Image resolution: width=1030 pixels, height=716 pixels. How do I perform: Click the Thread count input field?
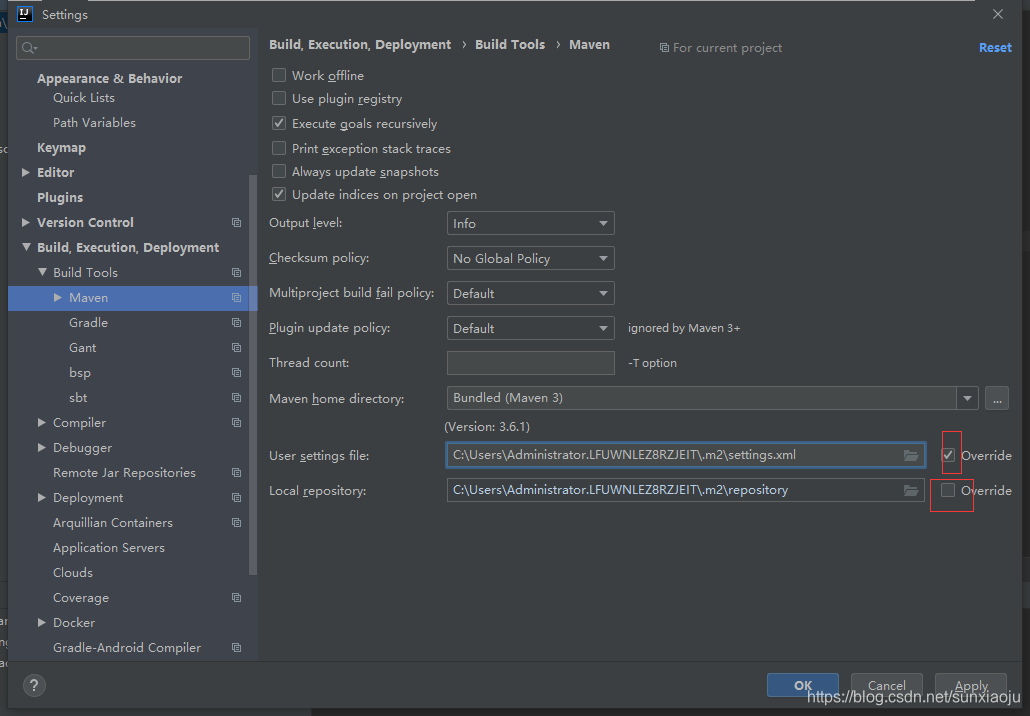tap(530, 363)
